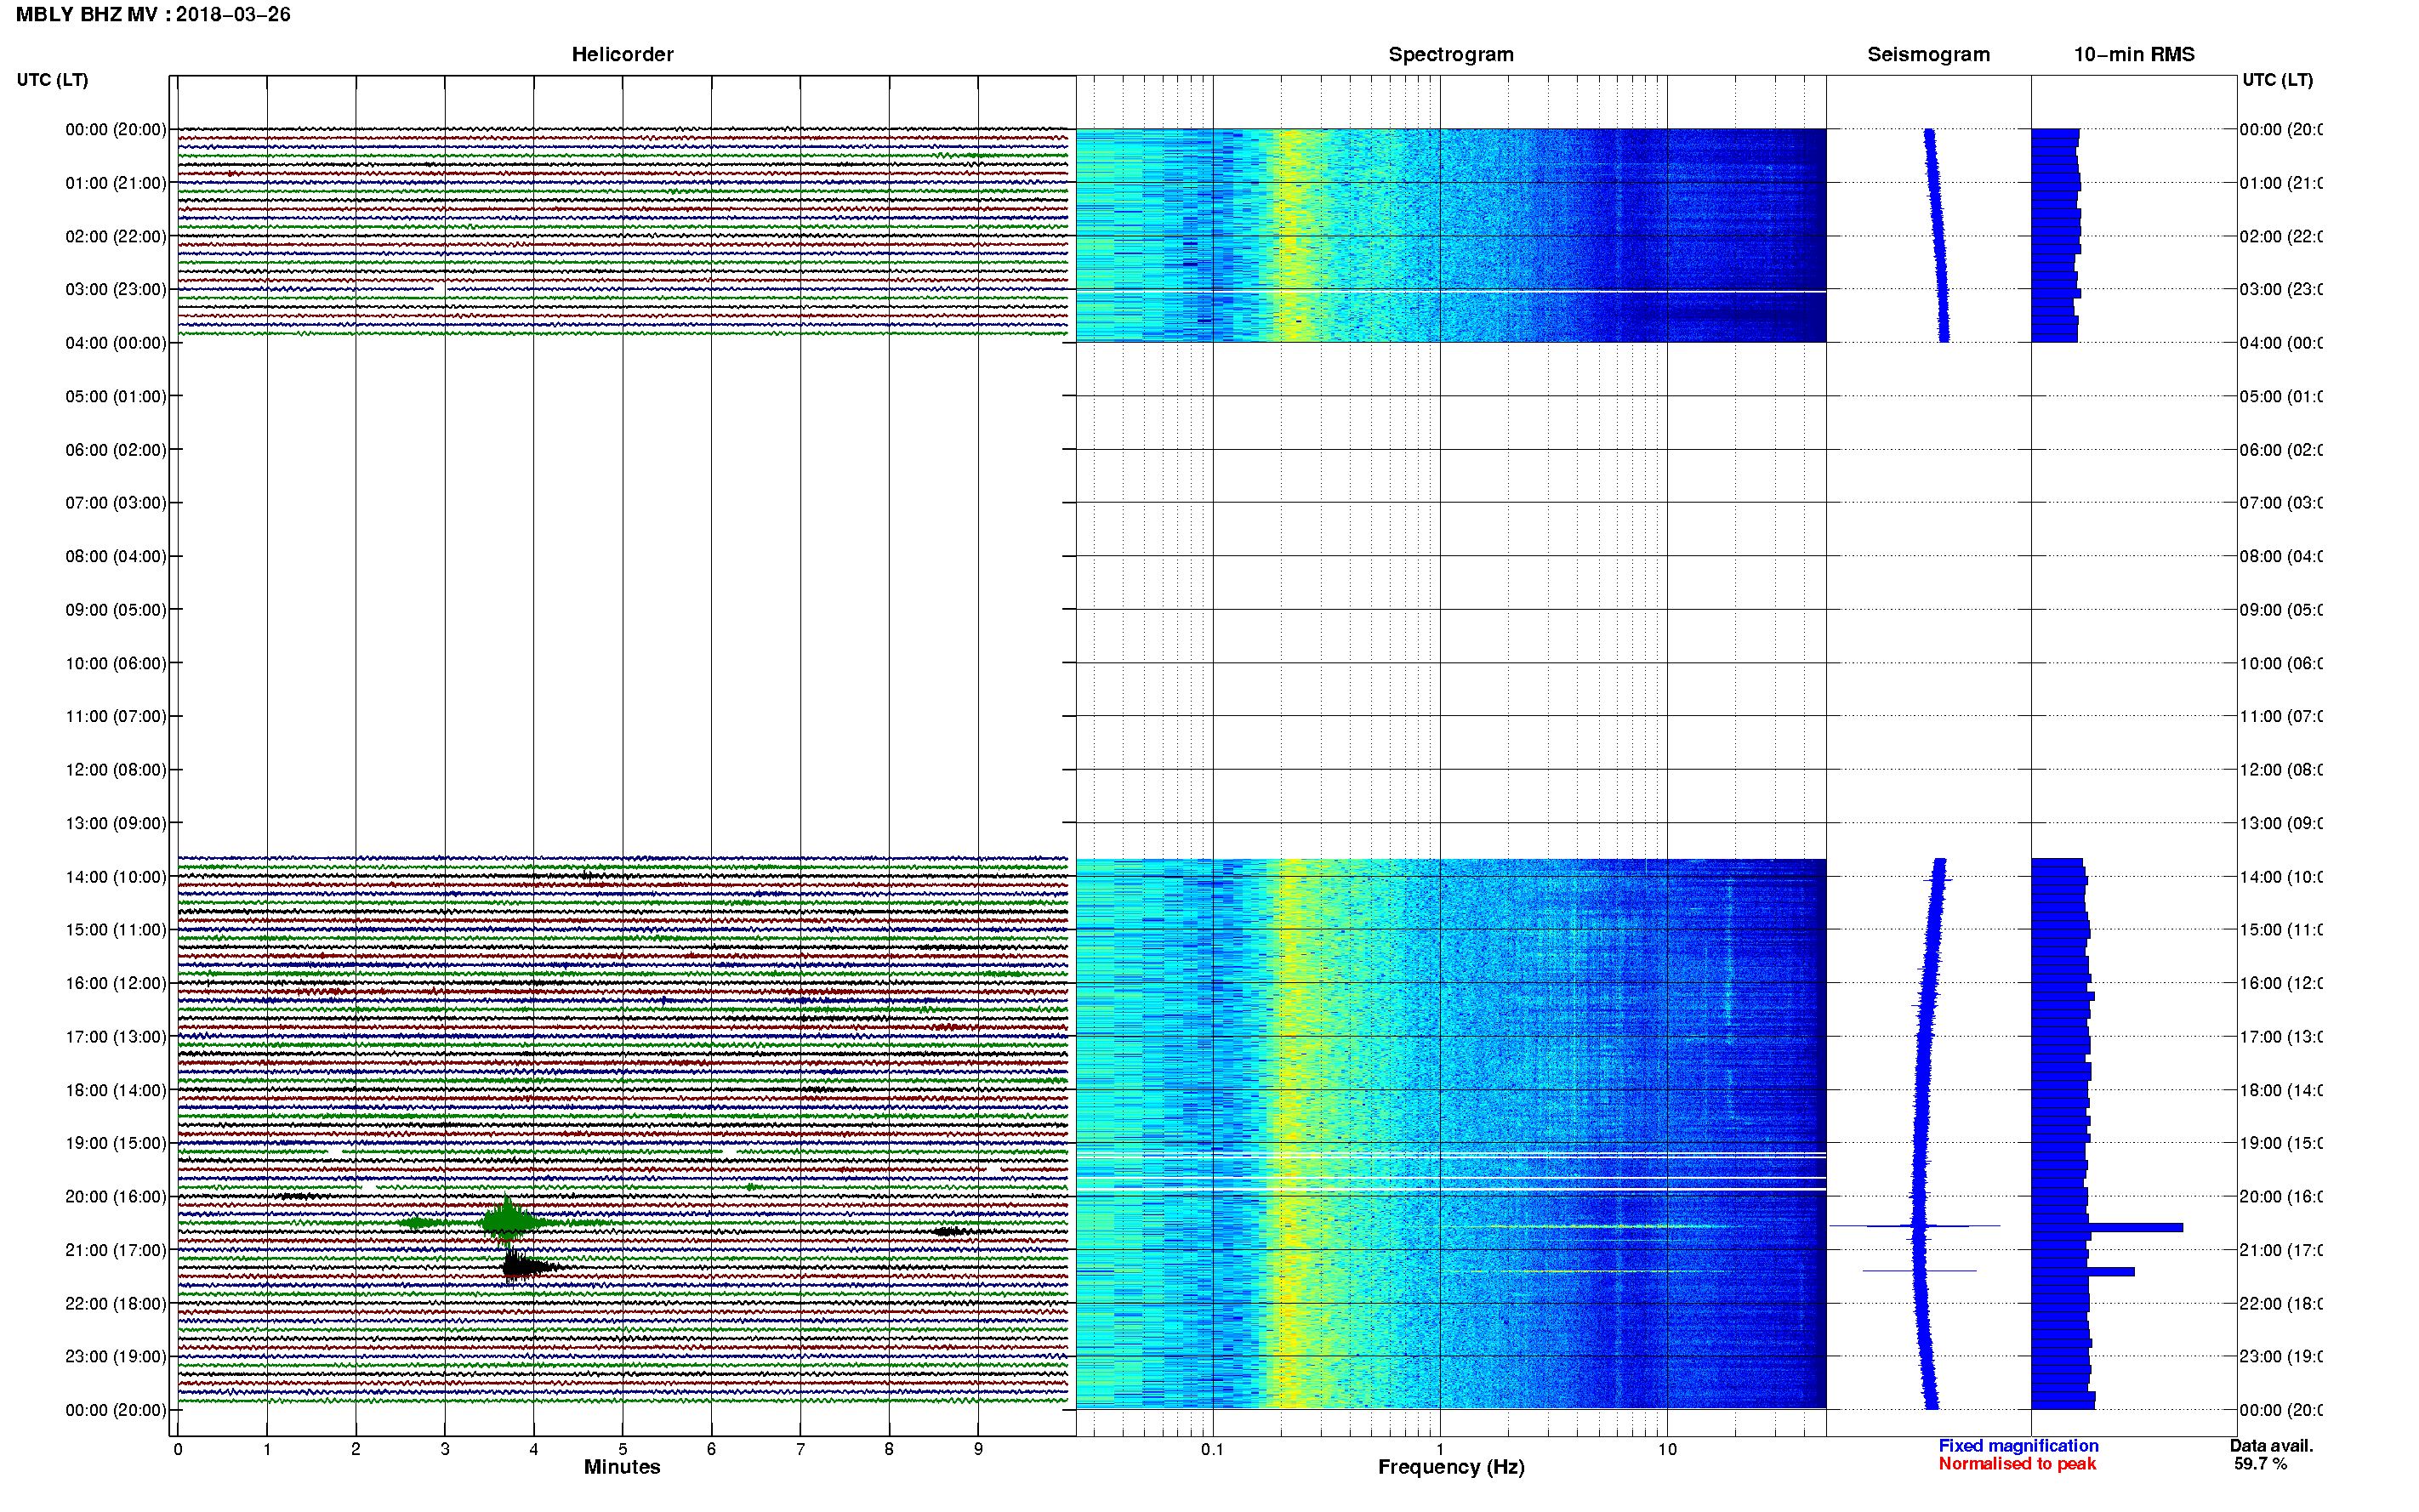Select the '10-min RMS' panel heading

coord(2133,54)
